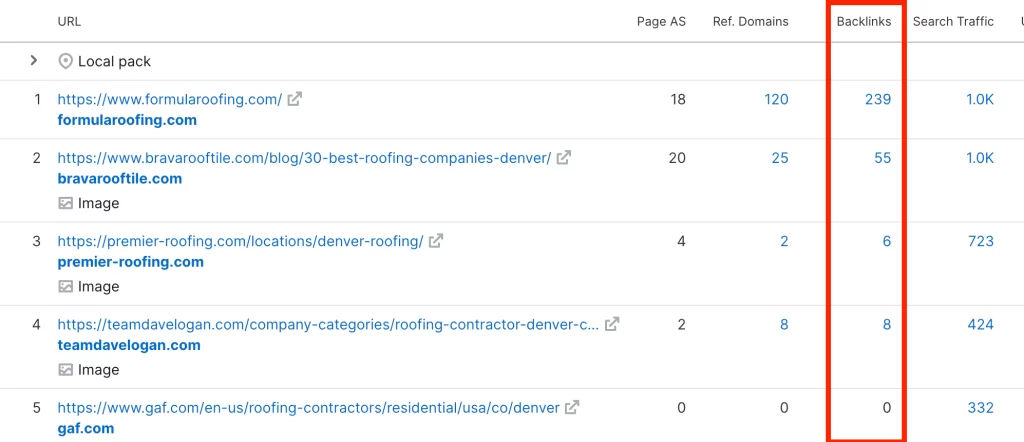1024x442 pixels.
Task: Expand the Local pack row chevron
Action: pos(34,61)
